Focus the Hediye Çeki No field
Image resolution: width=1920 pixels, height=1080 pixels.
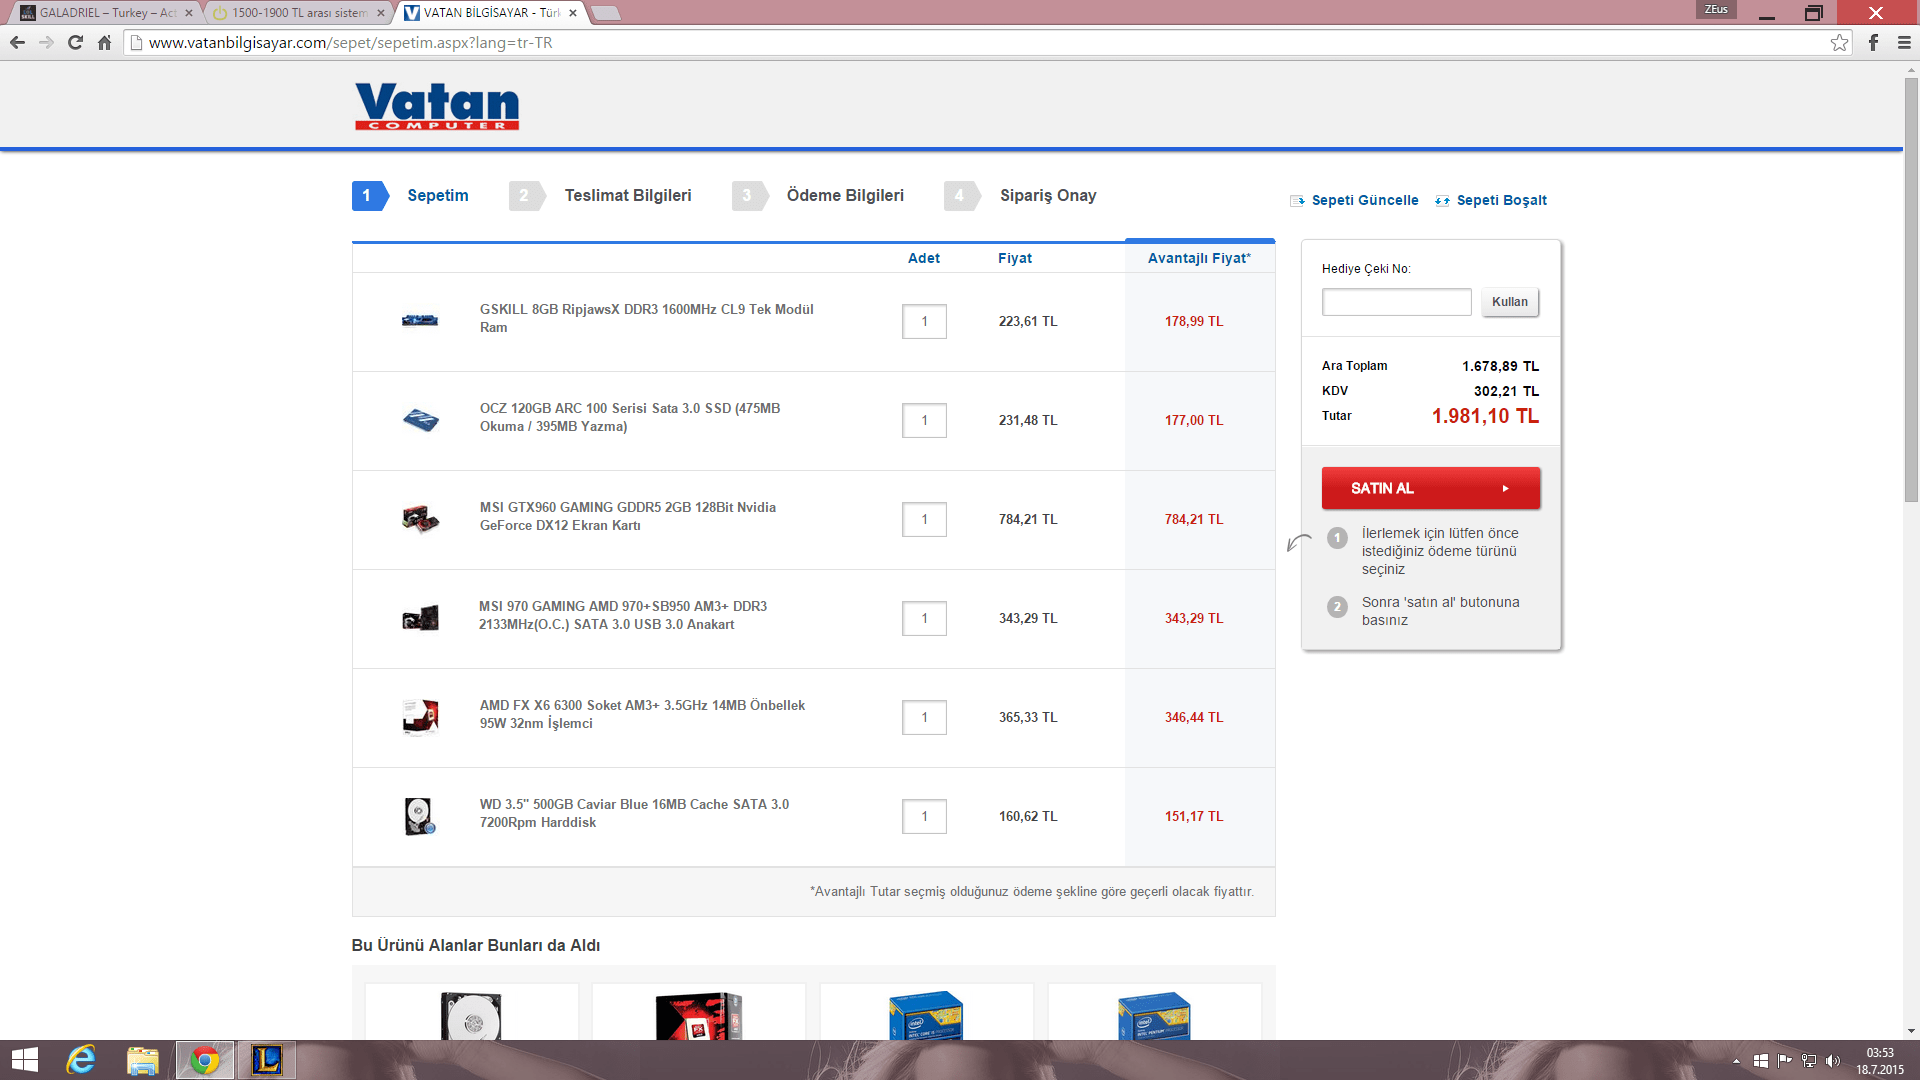[1396, 302]
